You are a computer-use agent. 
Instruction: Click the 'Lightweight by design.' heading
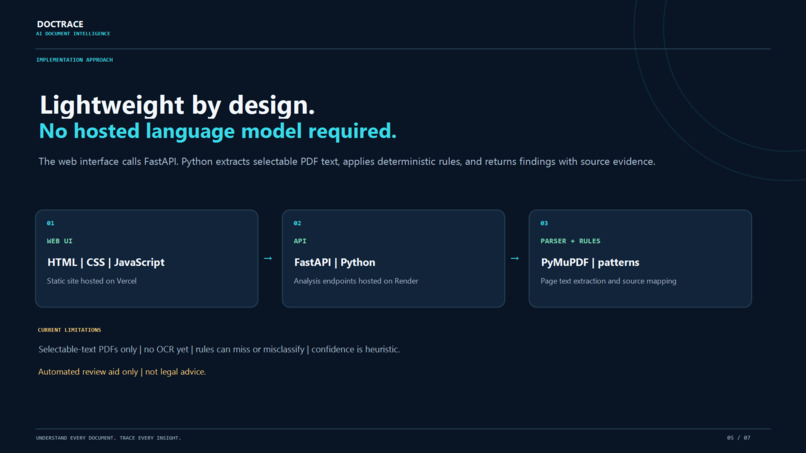point(177,105)
